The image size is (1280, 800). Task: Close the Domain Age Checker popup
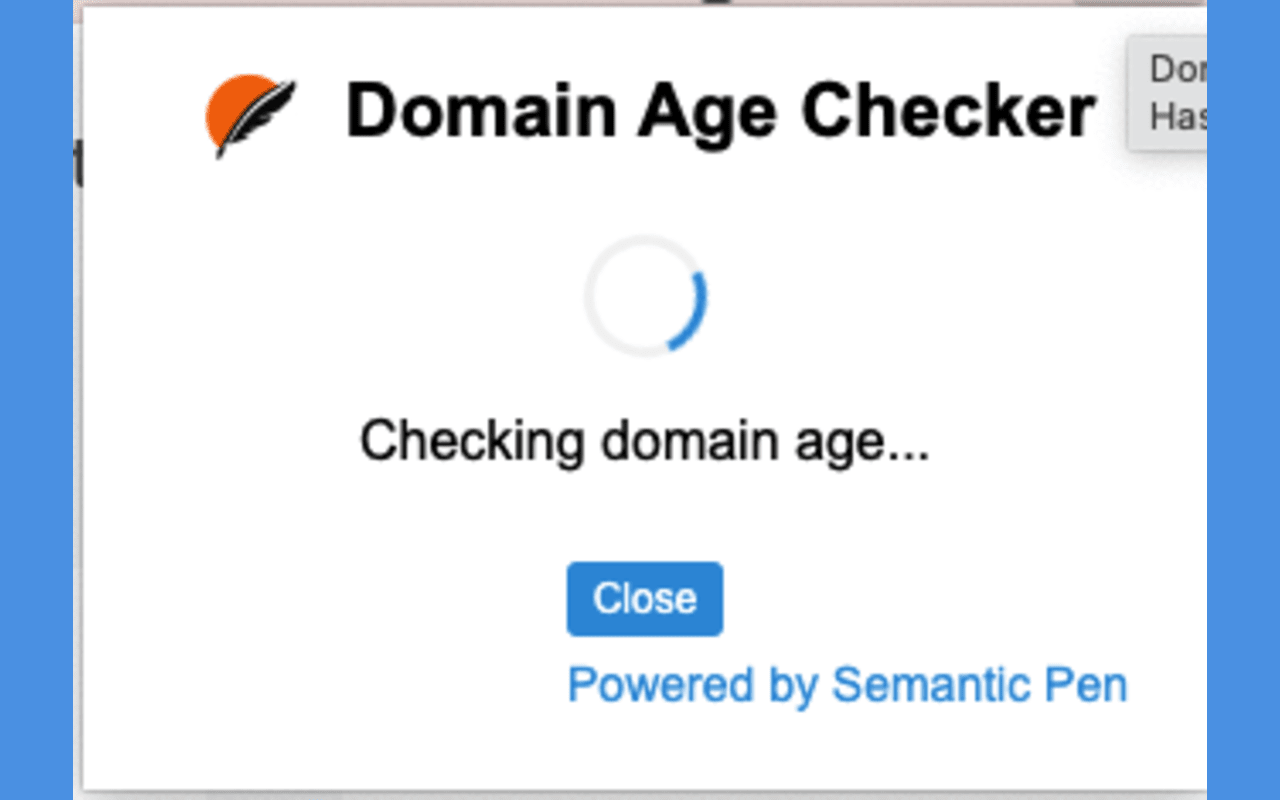click(x=644, y=599)
